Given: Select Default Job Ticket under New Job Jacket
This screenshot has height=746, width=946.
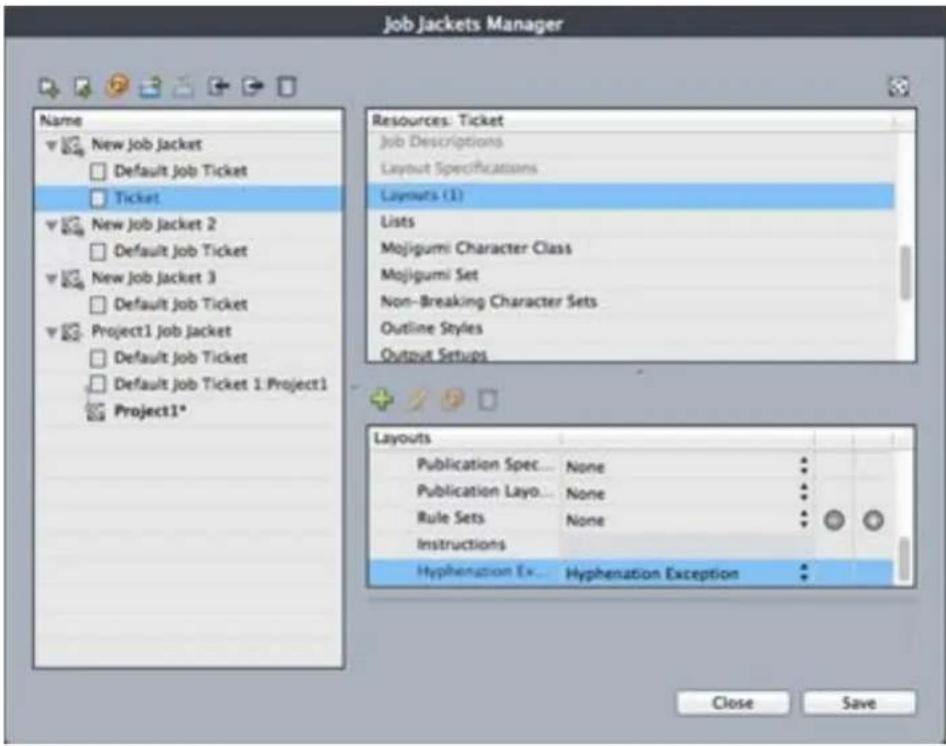Looking at the screenshot, I should pos(181,171).
